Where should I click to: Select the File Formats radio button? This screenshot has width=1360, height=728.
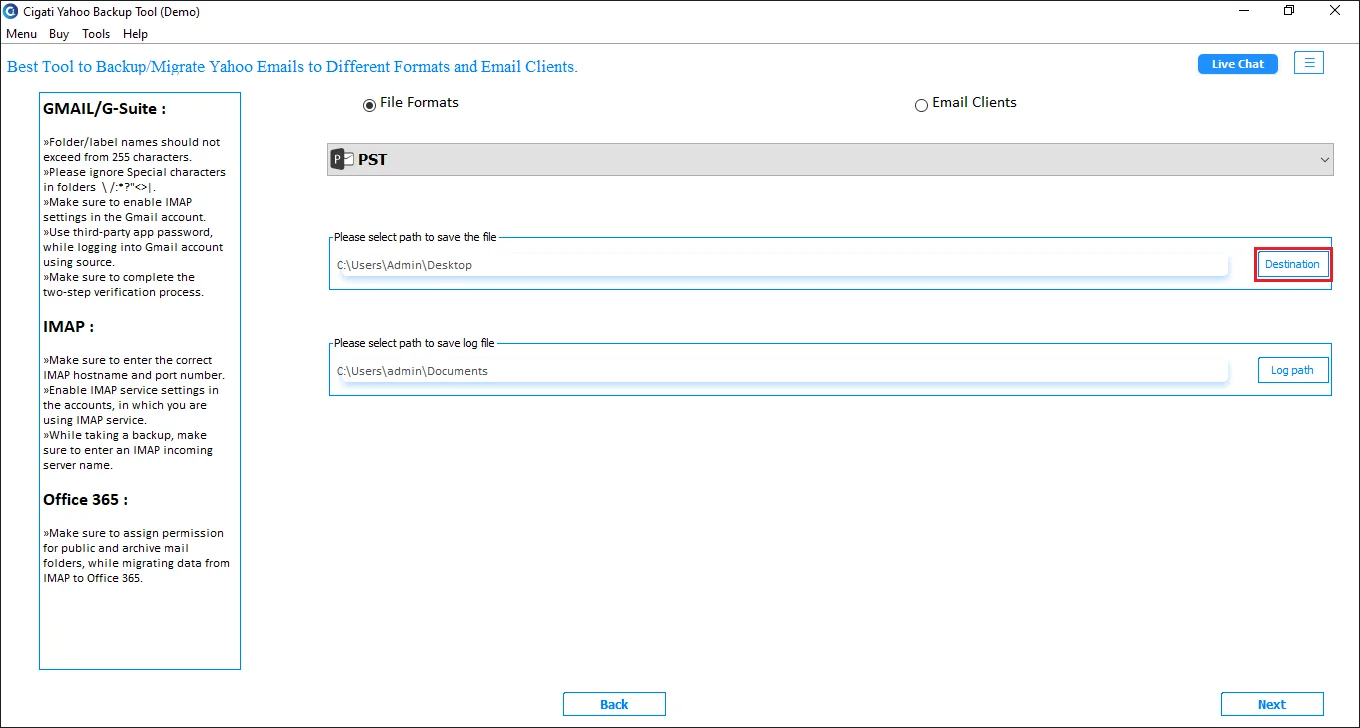pyautogui.click(x=370, y=105)
